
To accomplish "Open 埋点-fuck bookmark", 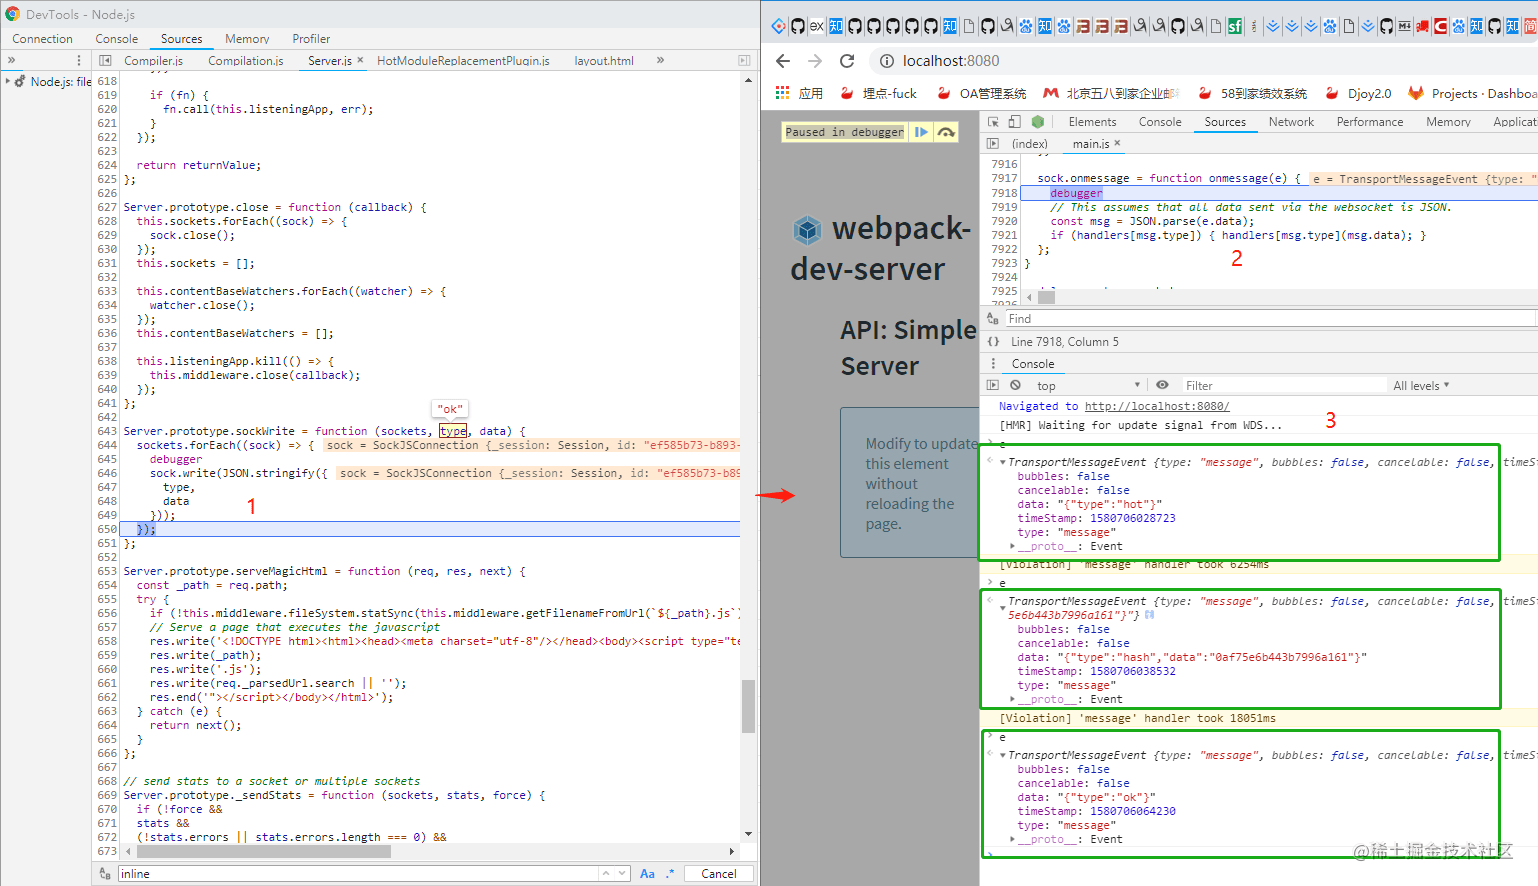I will pyautogui.click(x=878, y=93).
